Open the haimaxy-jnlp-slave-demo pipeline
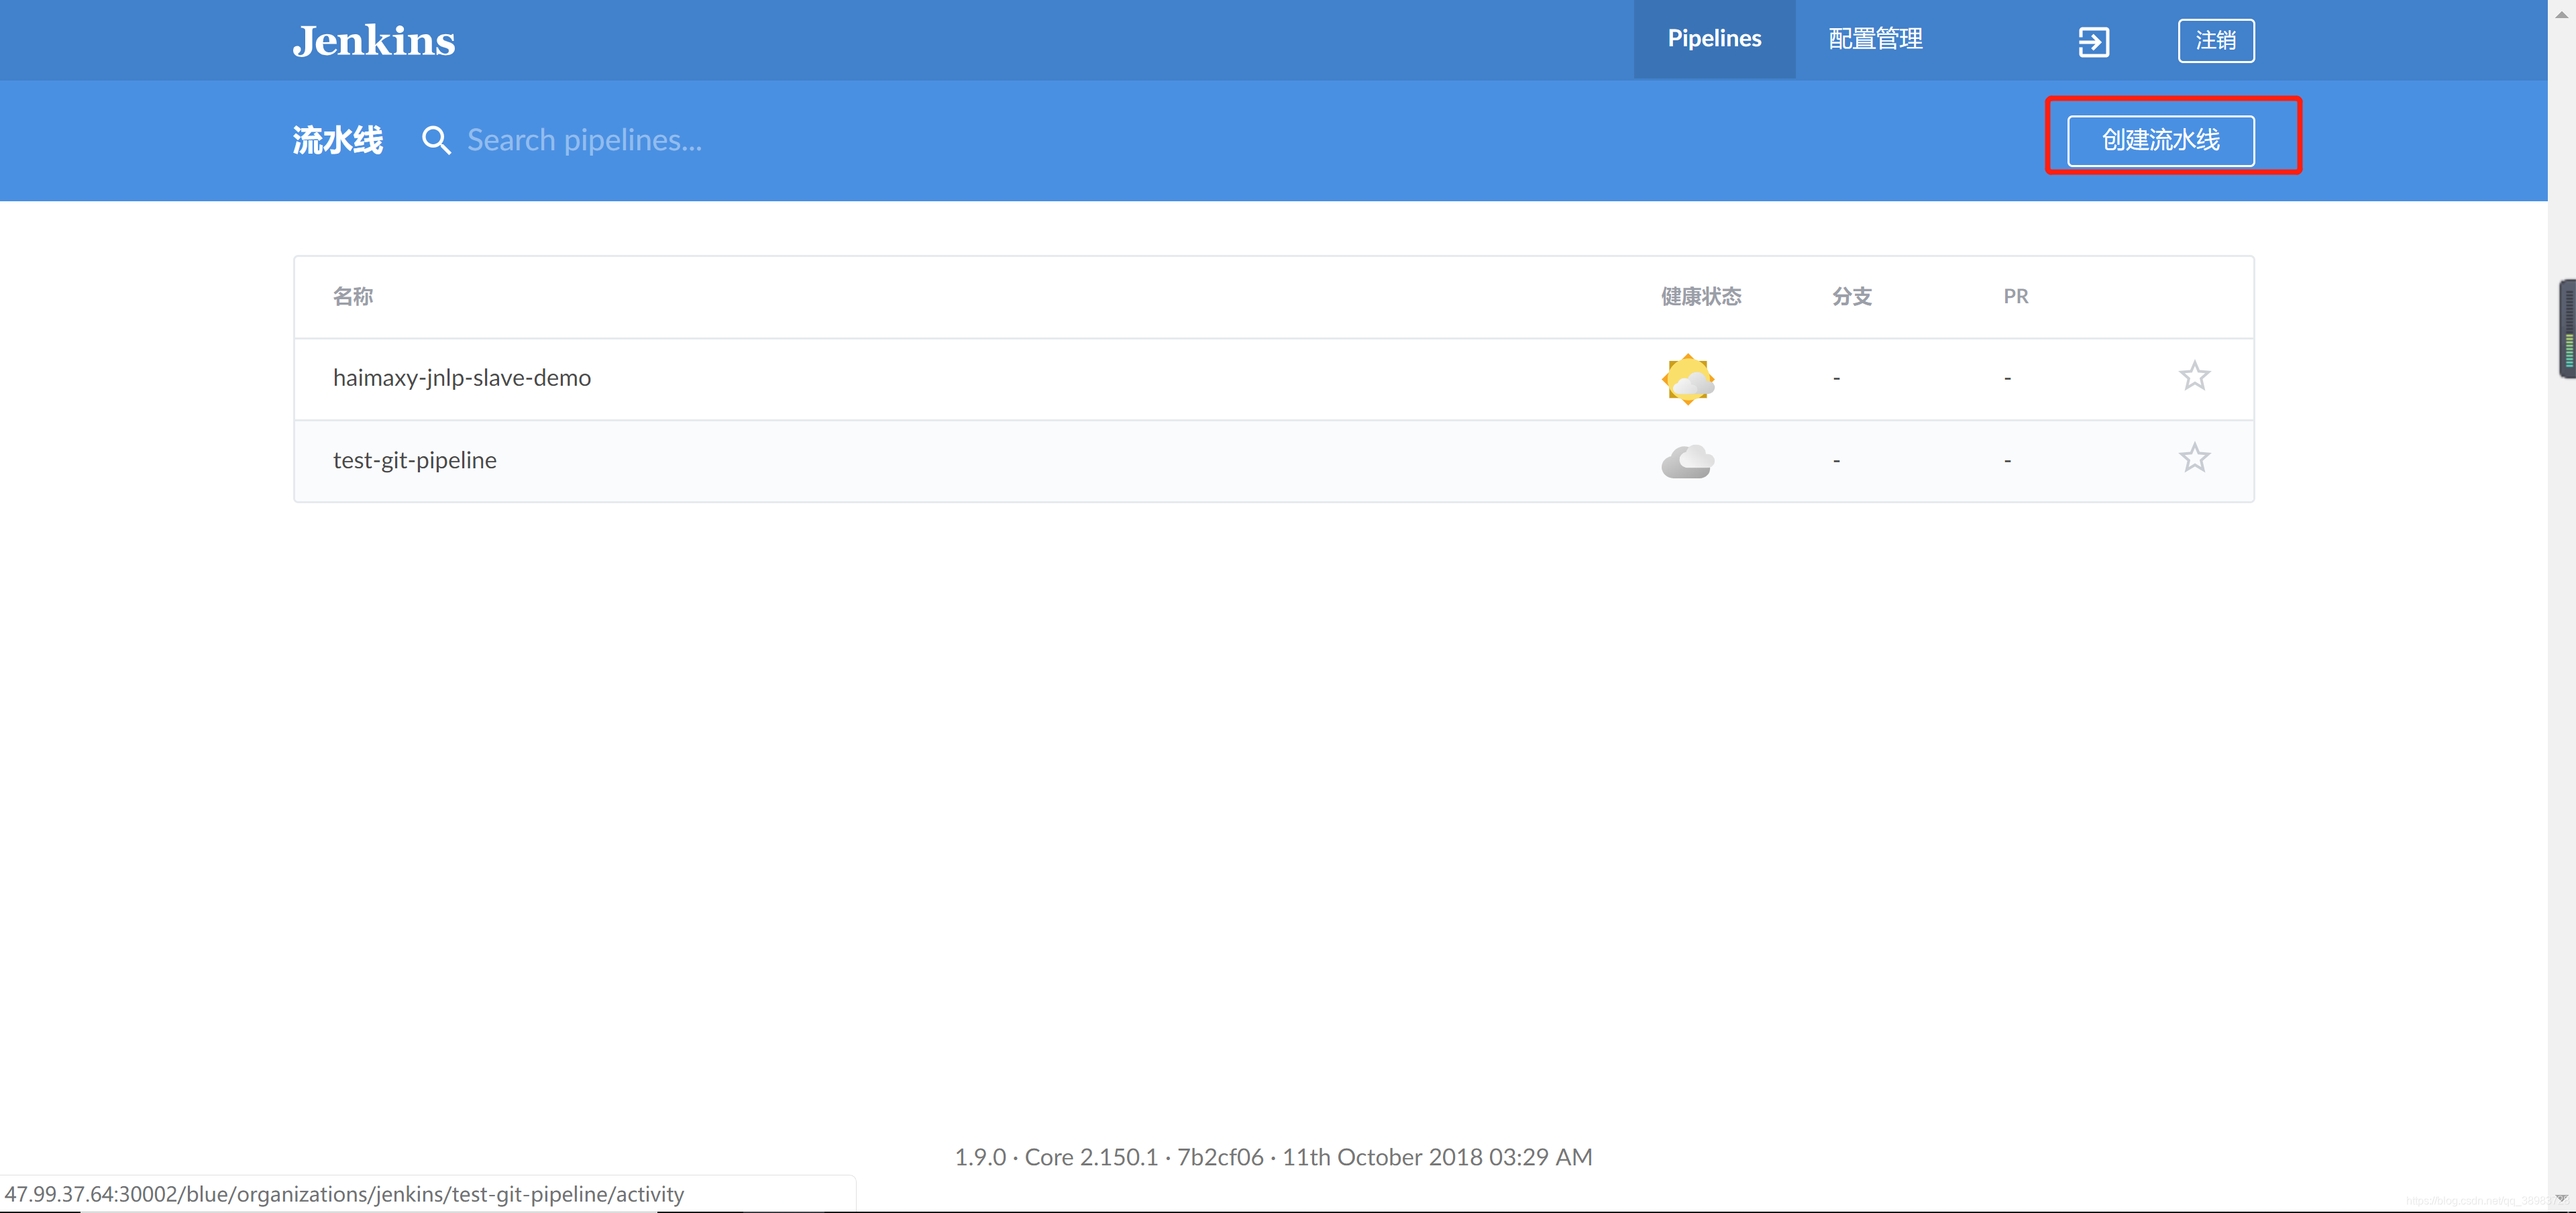 coord(461,378)
